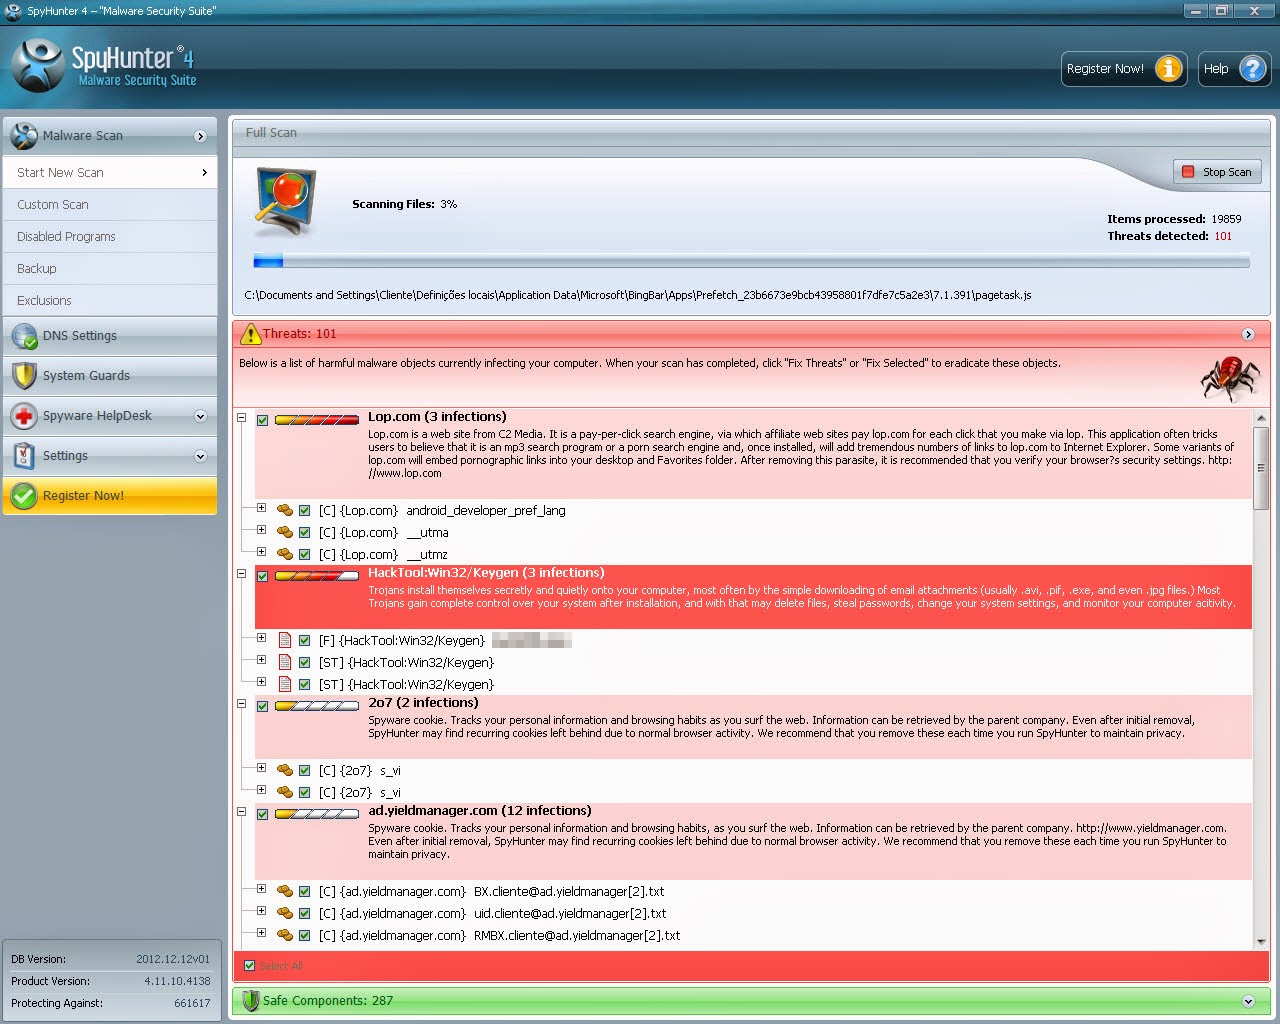1280x1024 pixels.
Task: Click the Stop Scan button
Action: coord(1217,172)
